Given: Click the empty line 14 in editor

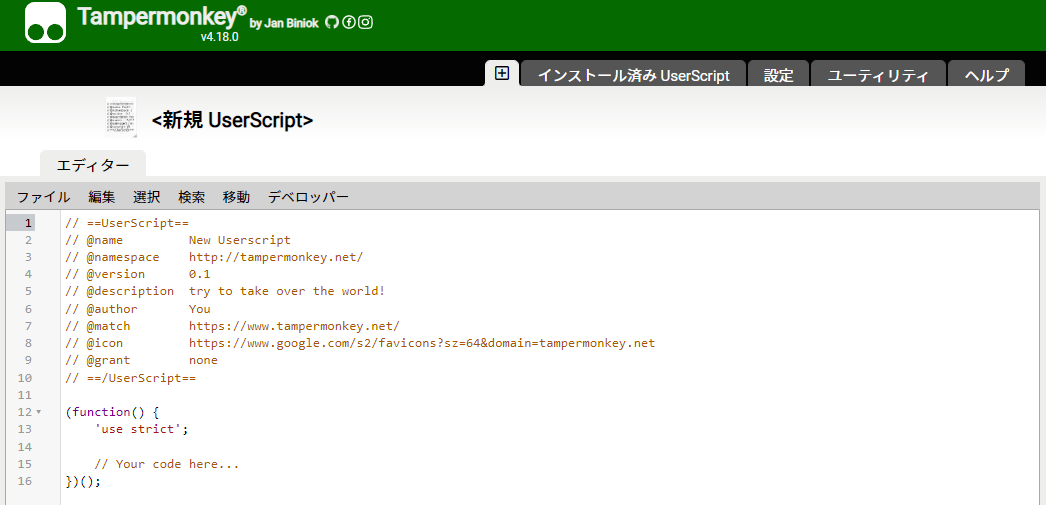Looking at the screenshot, I should pos(549,446).
